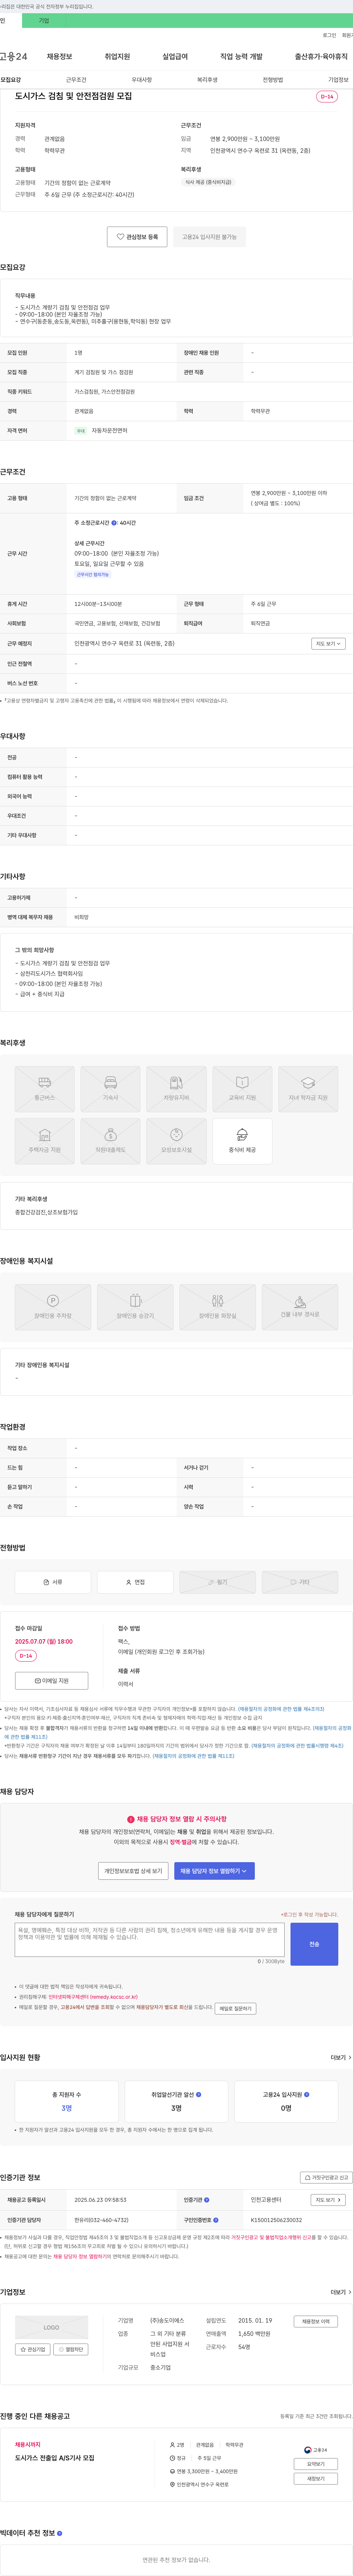
Task: Open 더보기 for 기업정보 section
Action: click(341, 2292)
